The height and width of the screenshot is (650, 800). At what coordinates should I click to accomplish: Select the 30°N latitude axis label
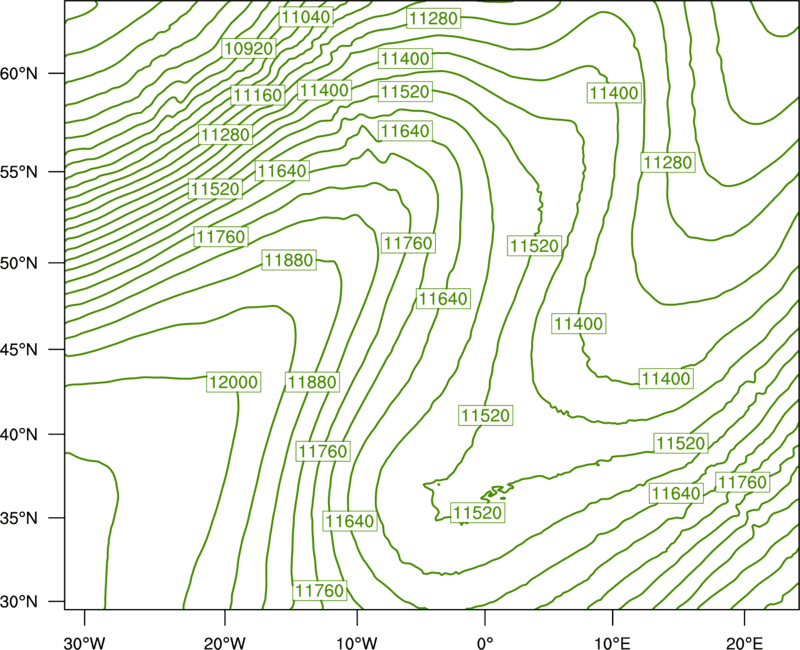19,602
